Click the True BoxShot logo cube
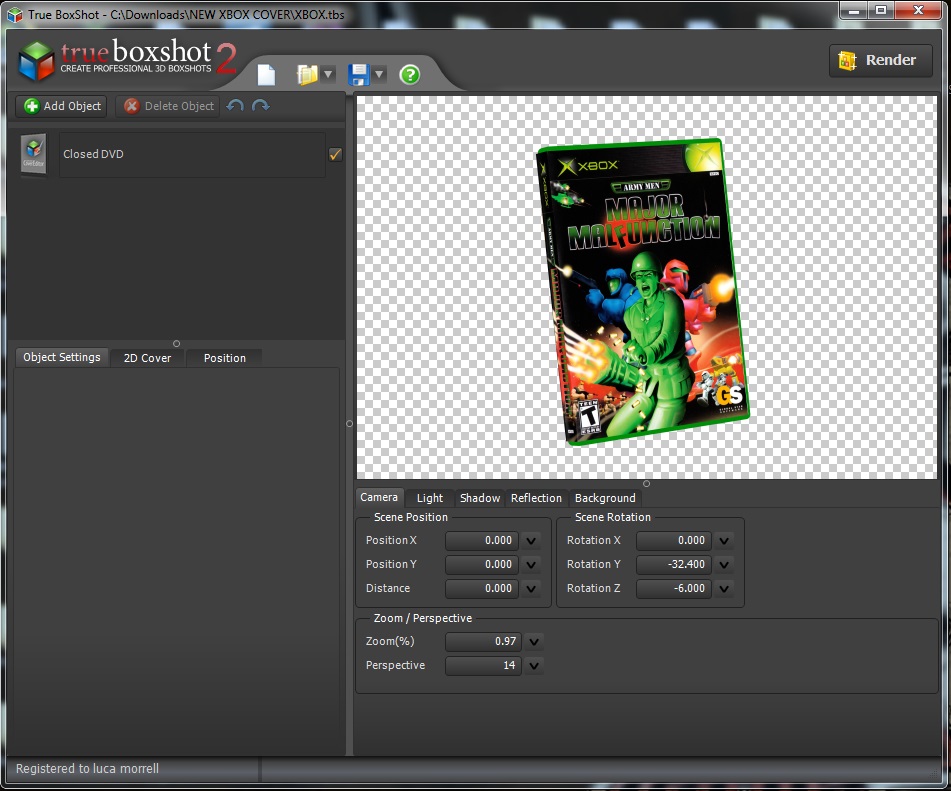The width and height of the screenshot is (951, 791). click(x=36, y=61)
